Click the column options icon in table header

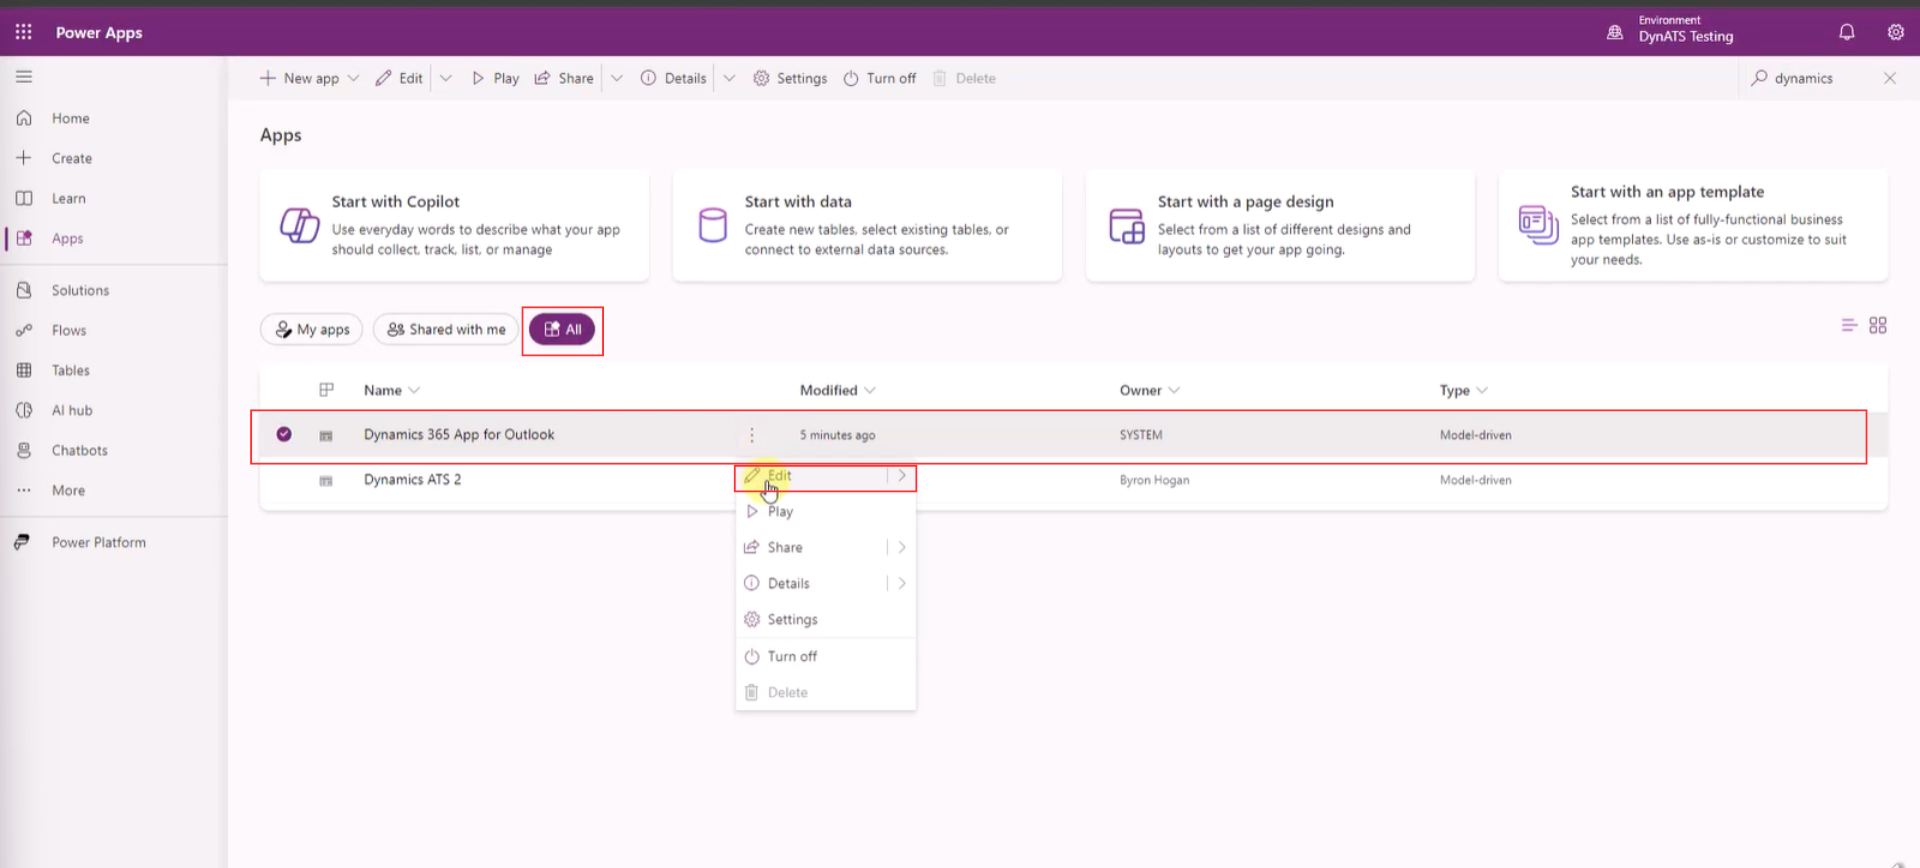pos(326,390)
